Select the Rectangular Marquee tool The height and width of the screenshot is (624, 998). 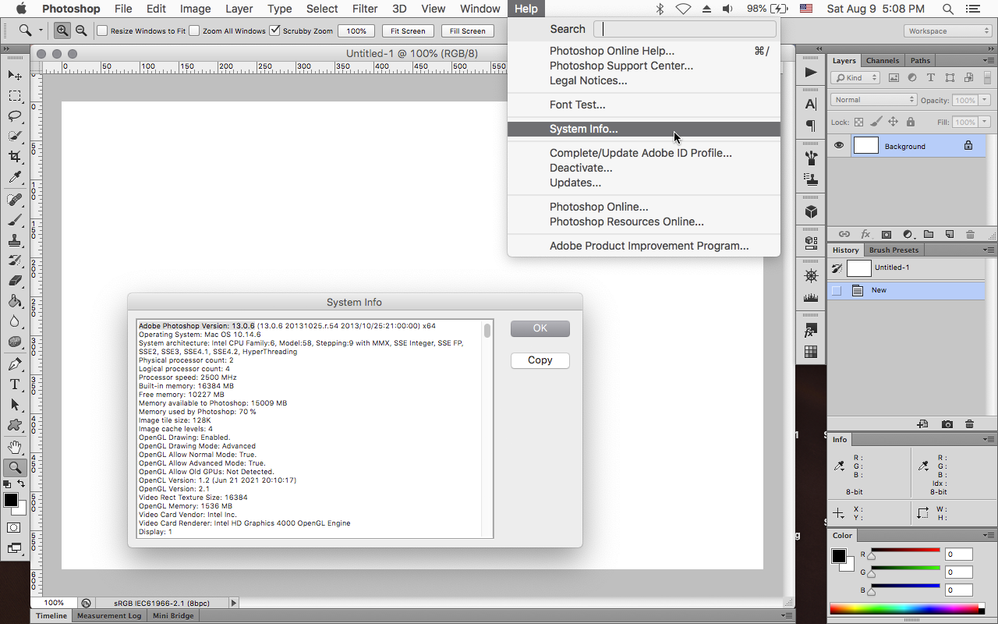pyautogui.click(x=14, y=96)
